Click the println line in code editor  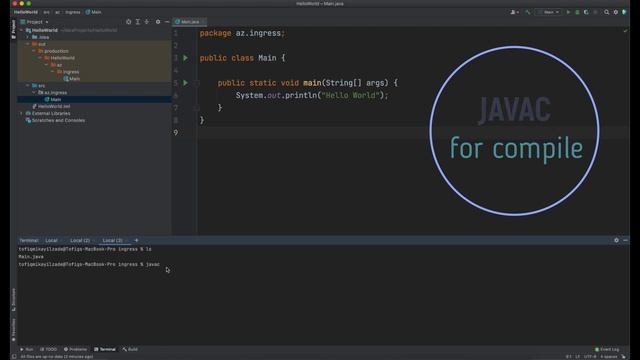pyautogui.click(x=312, y=96)
